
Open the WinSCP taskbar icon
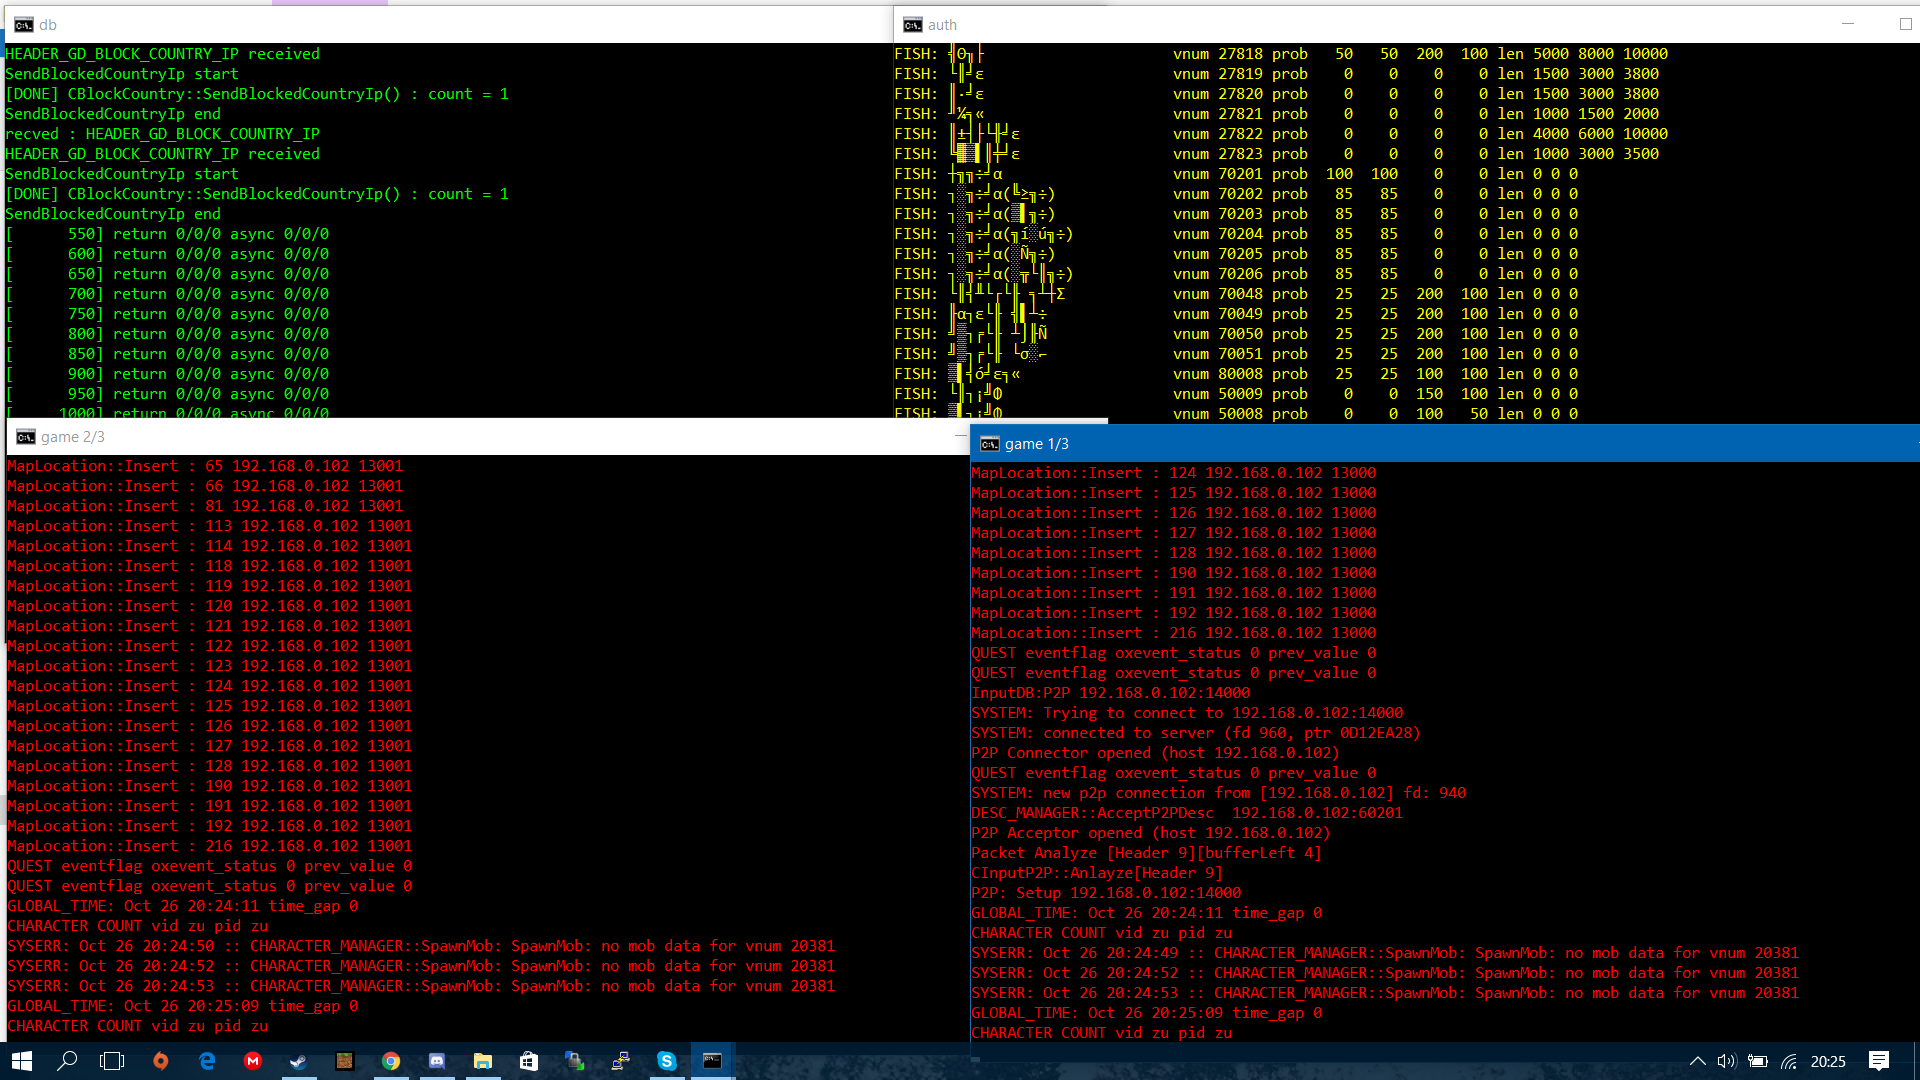tap(574, 1061)
